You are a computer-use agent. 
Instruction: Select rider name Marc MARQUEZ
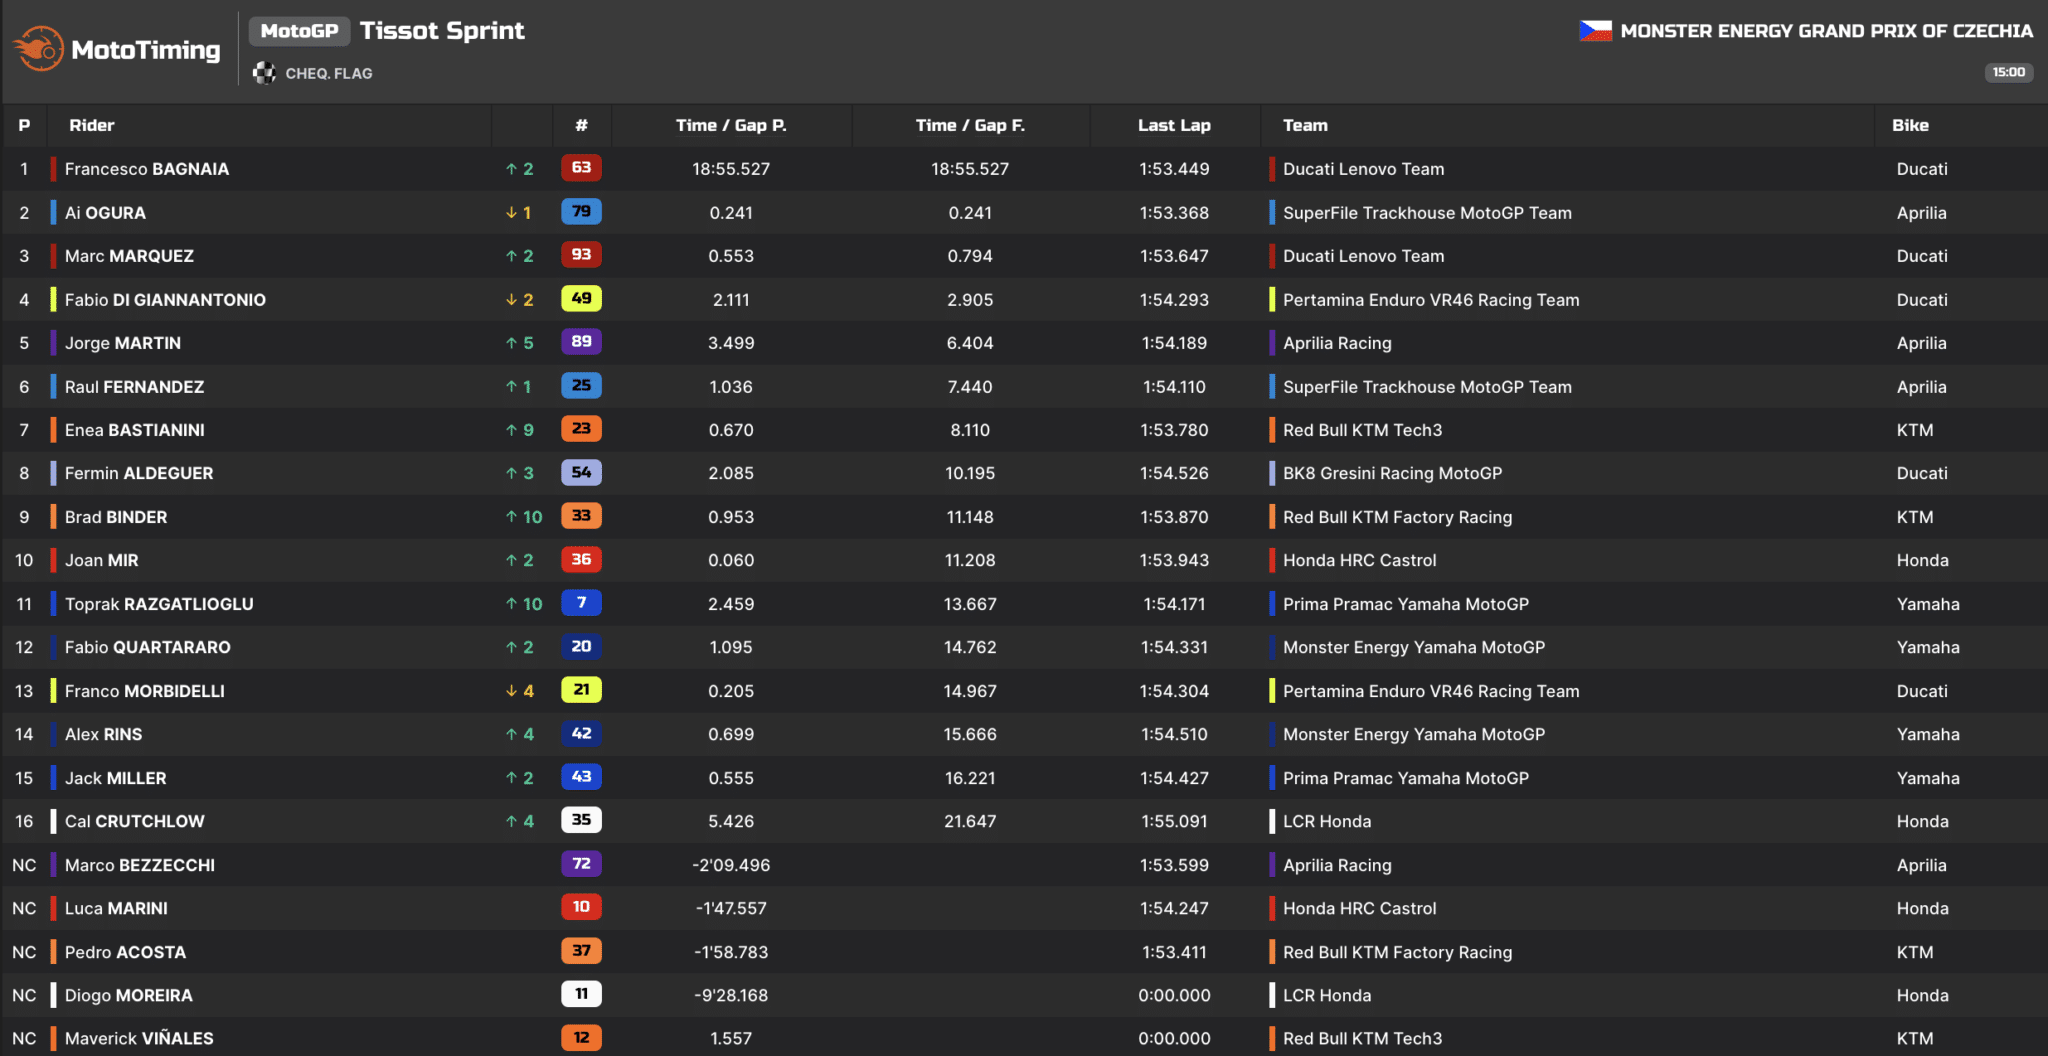point(129,256)
